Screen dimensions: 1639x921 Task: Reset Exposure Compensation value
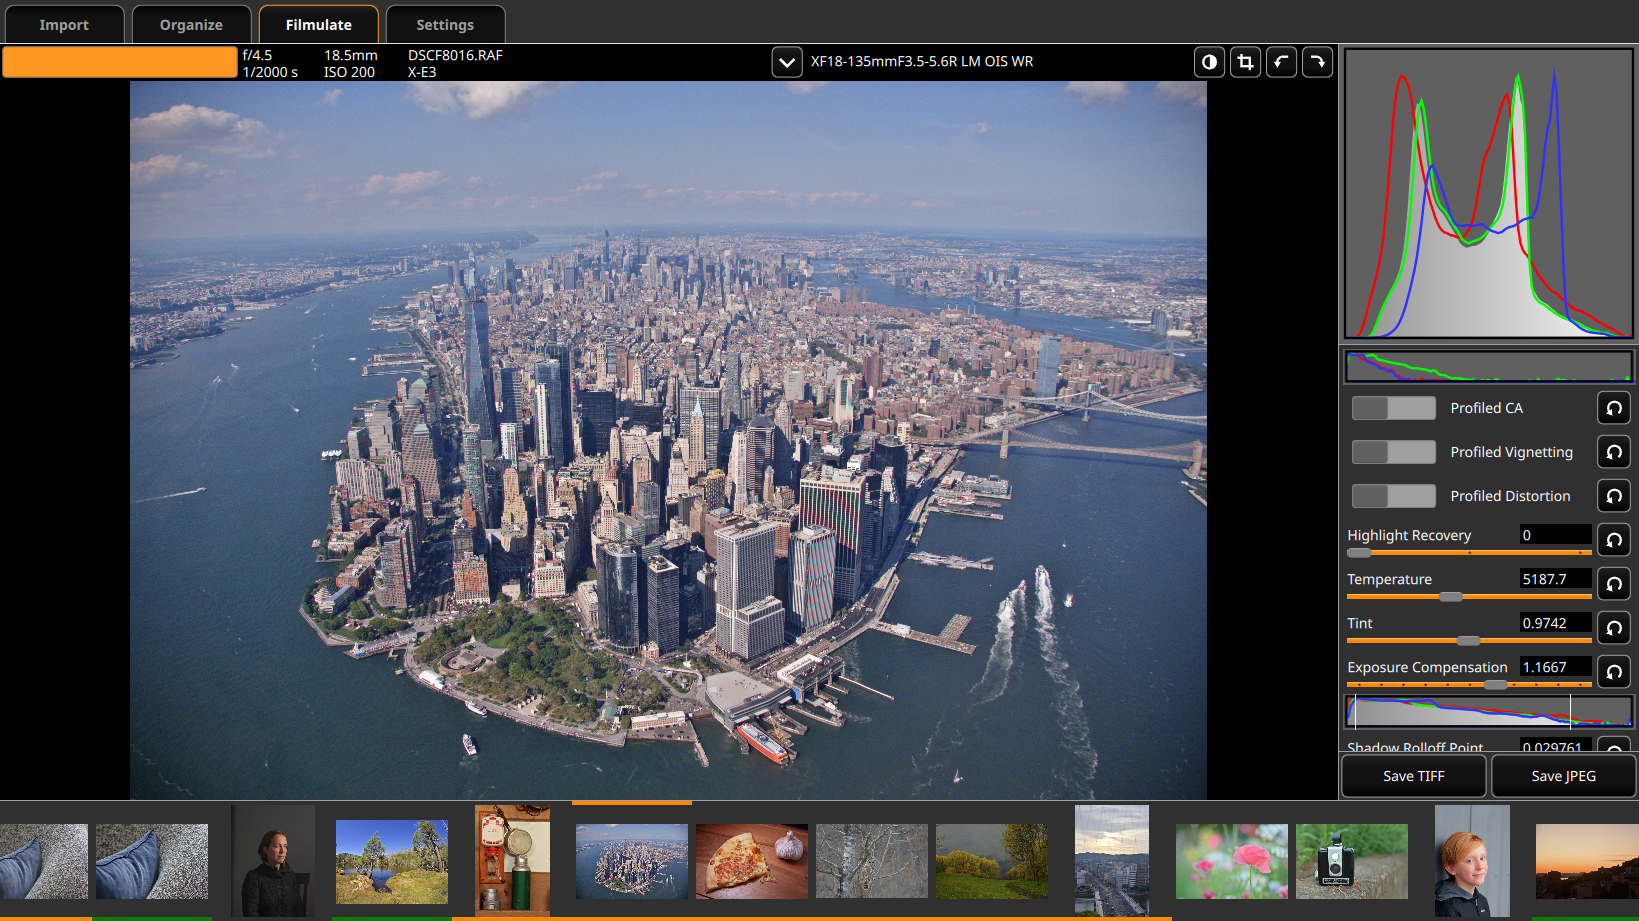(1613, 672)
